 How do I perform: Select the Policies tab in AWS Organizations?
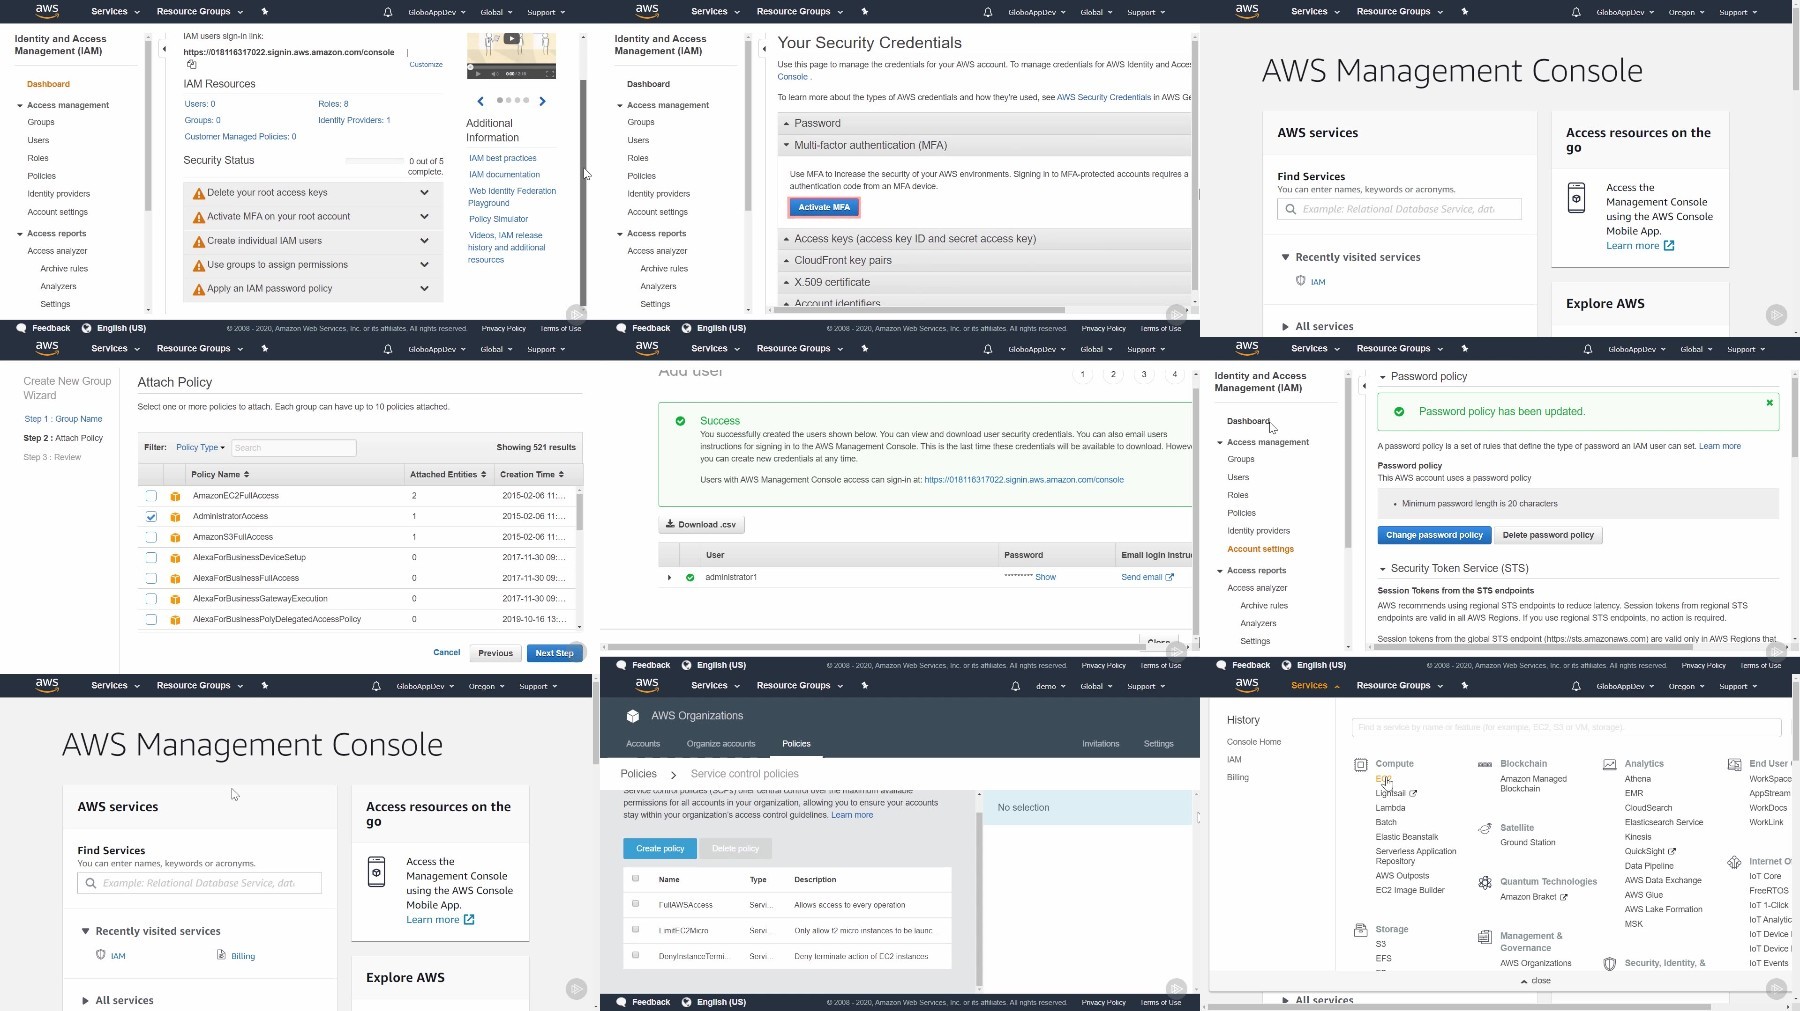796,744
